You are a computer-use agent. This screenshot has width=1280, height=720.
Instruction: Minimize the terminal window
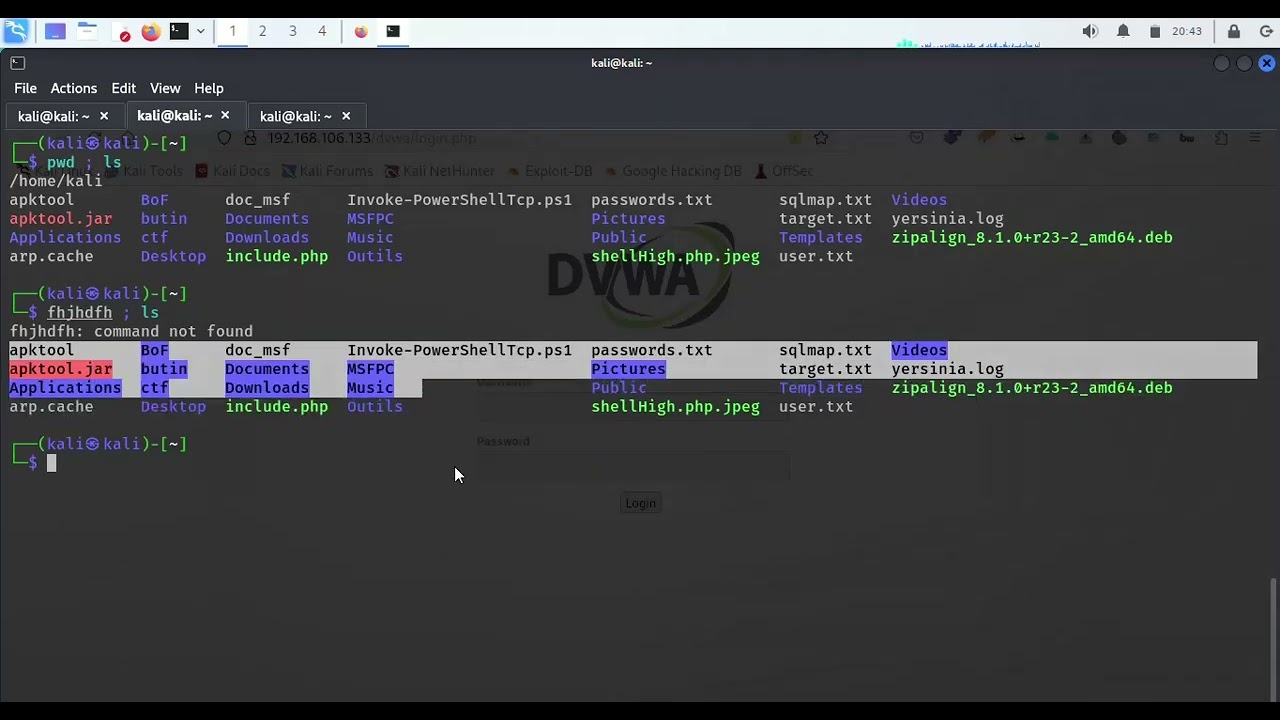click(x=1221, y=63)
